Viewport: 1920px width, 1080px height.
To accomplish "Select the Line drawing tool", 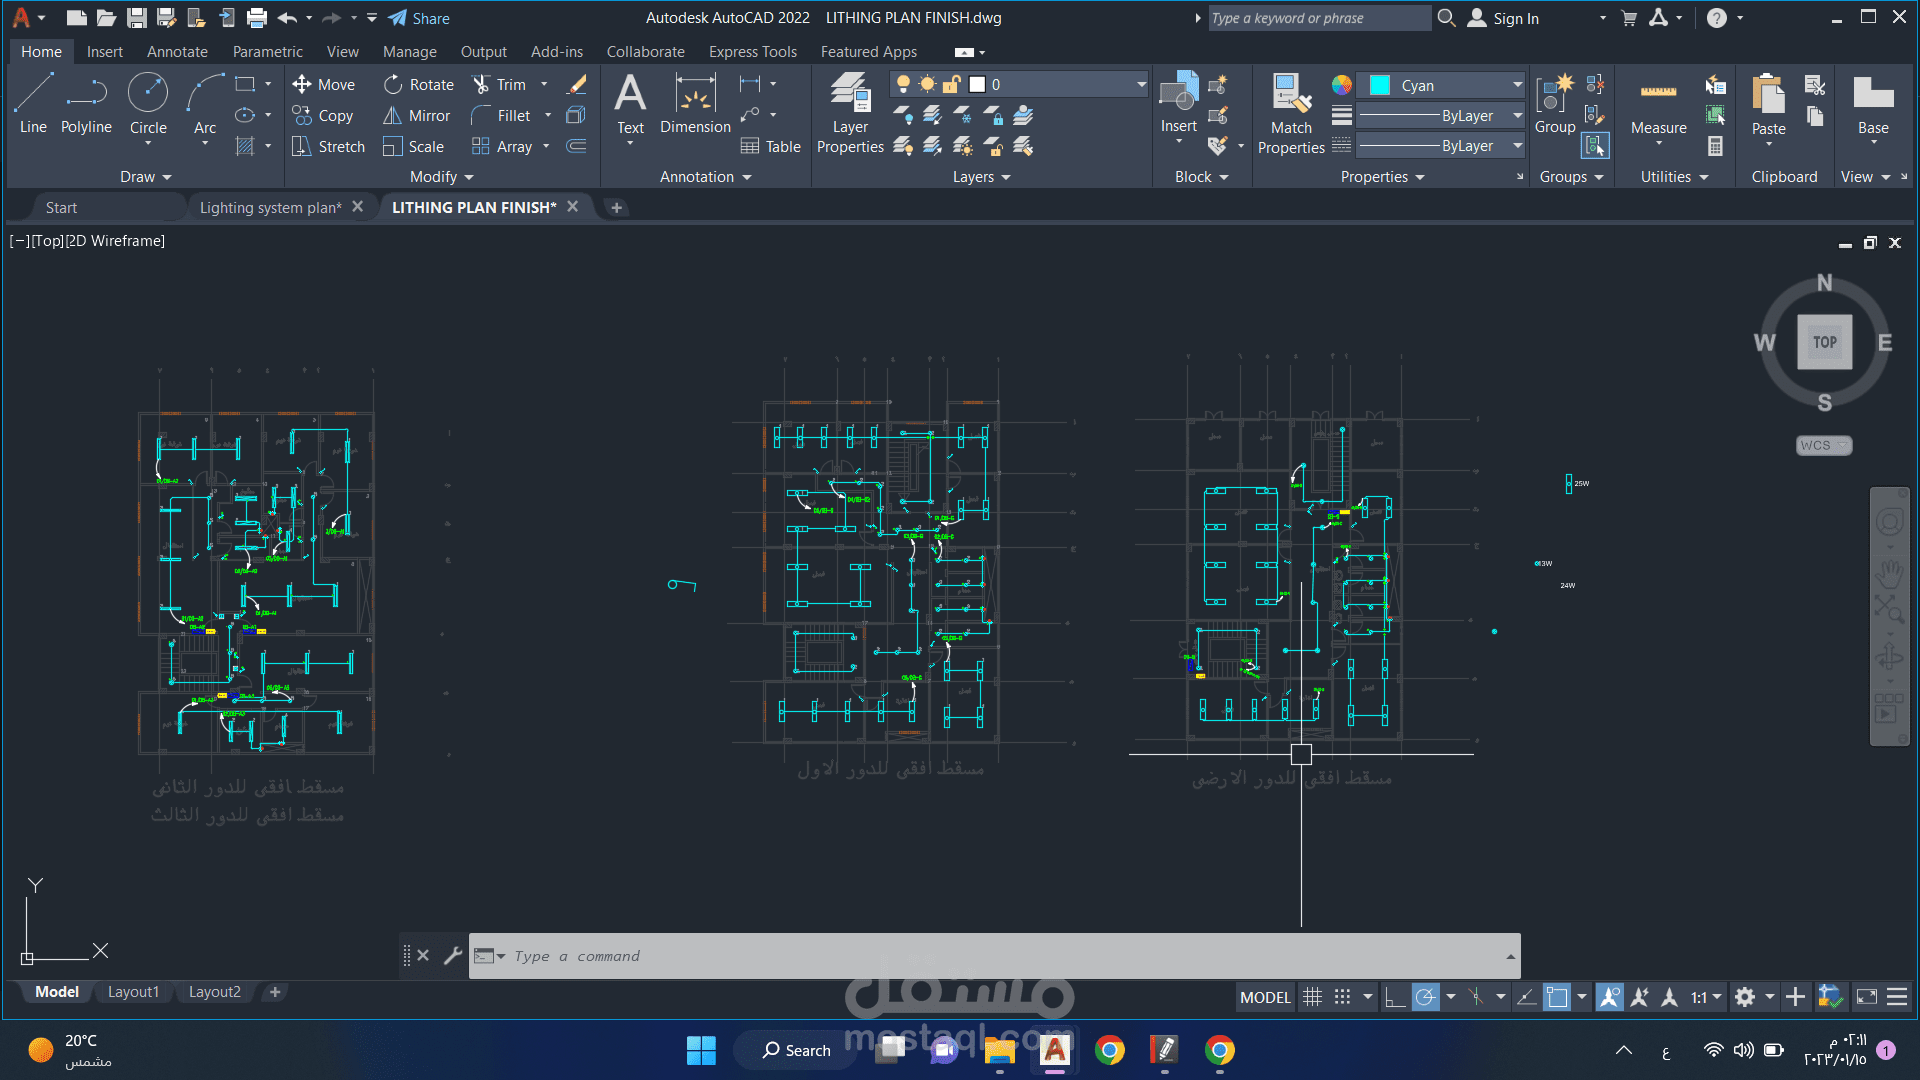I will 33,103.
